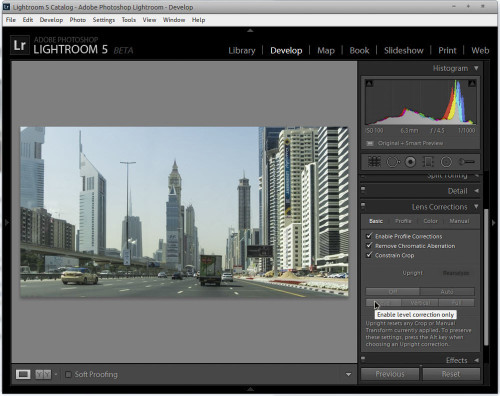Image resolution: width=500 pixels, height=396 pixels.
Task: Select the Profile lens corrections tab
Action: (x=403, y=221)
